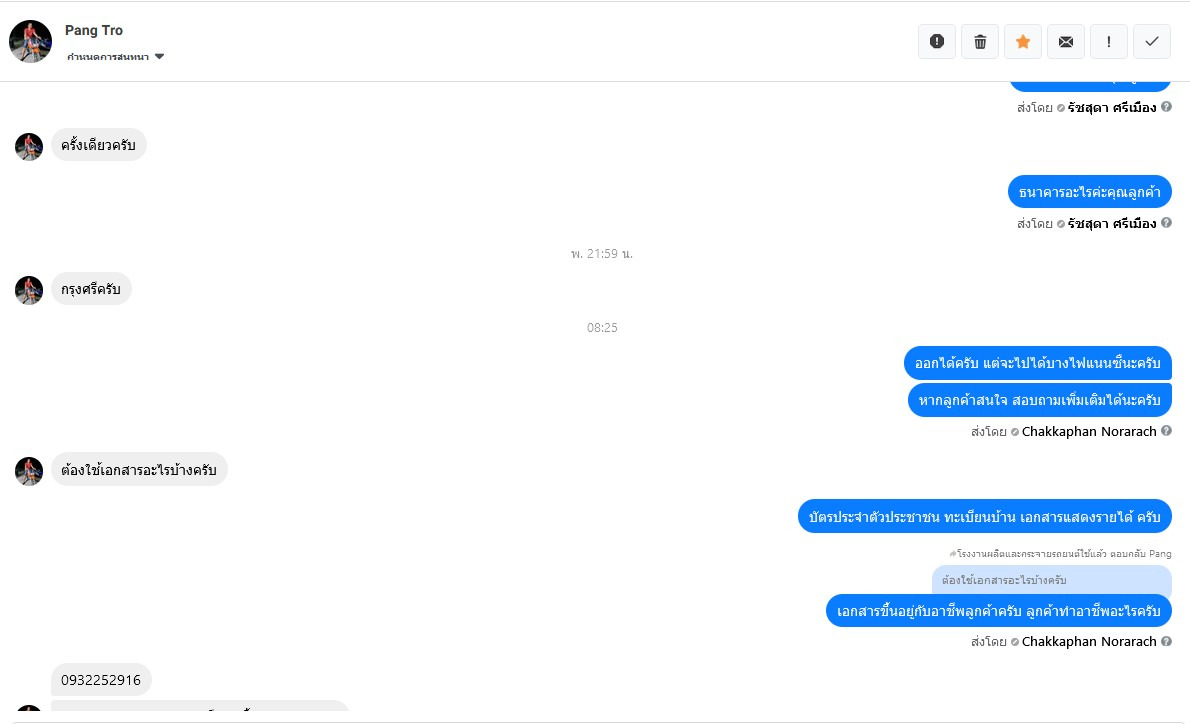Toggle the orange star follow-up marker

(x=1023, y=42)
